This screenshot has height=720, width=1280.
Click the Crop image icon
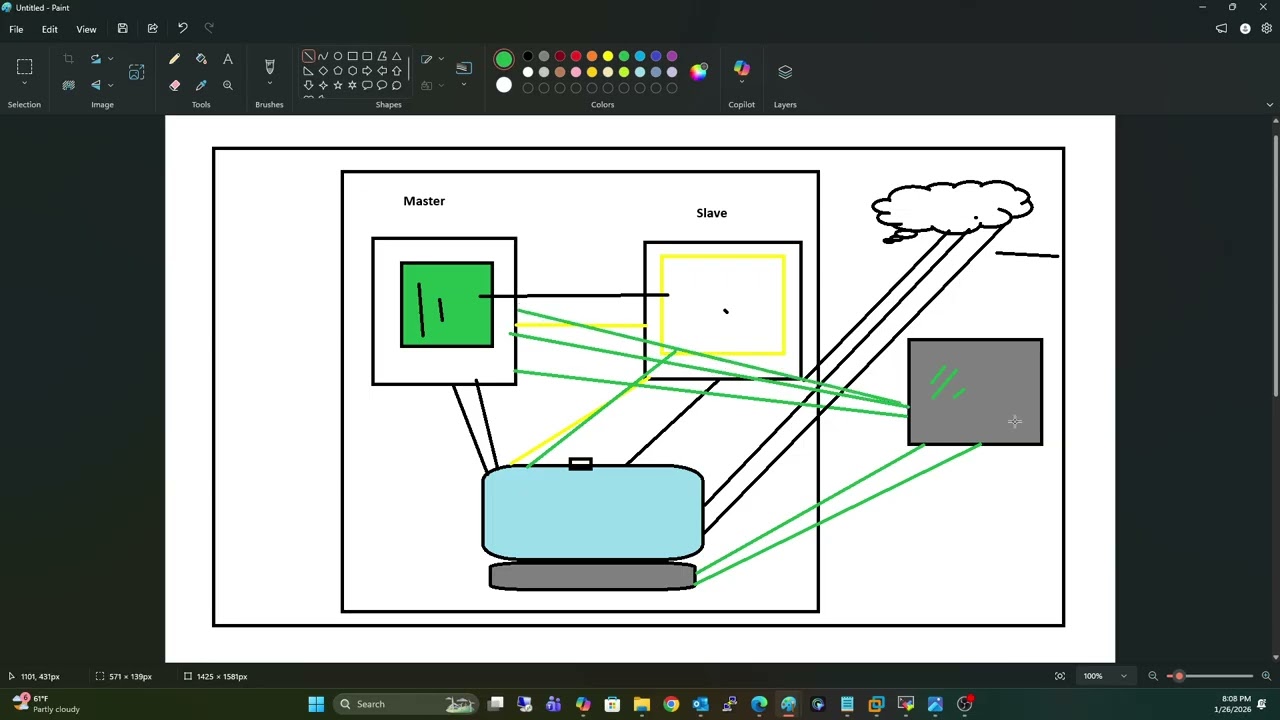point(68,60)
